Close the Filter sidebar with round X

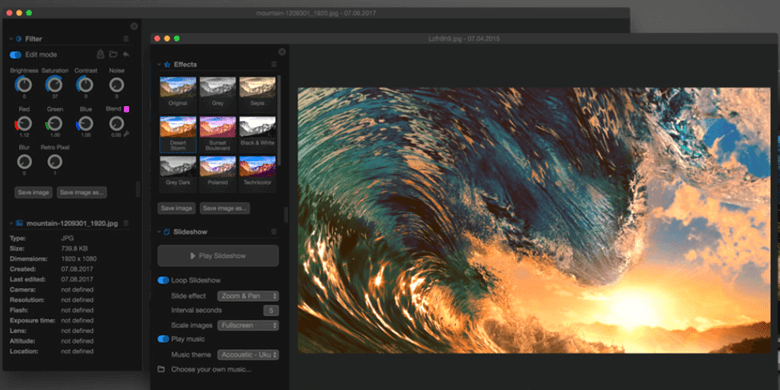(134, 26)
